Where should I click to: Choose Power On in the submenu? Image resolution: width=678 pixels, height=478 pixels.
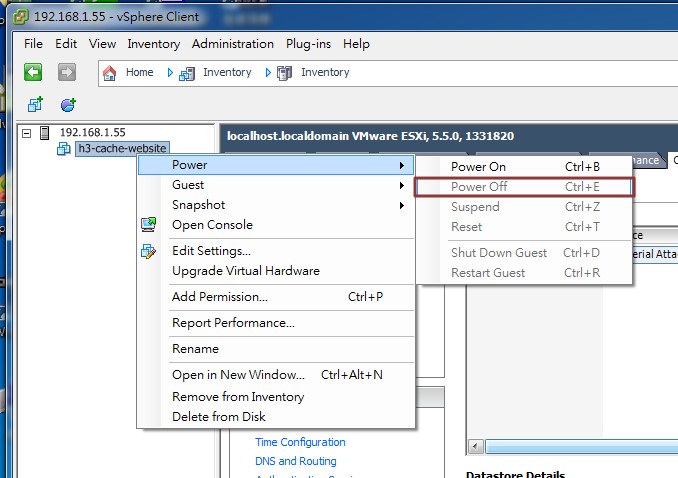(524, 167)
